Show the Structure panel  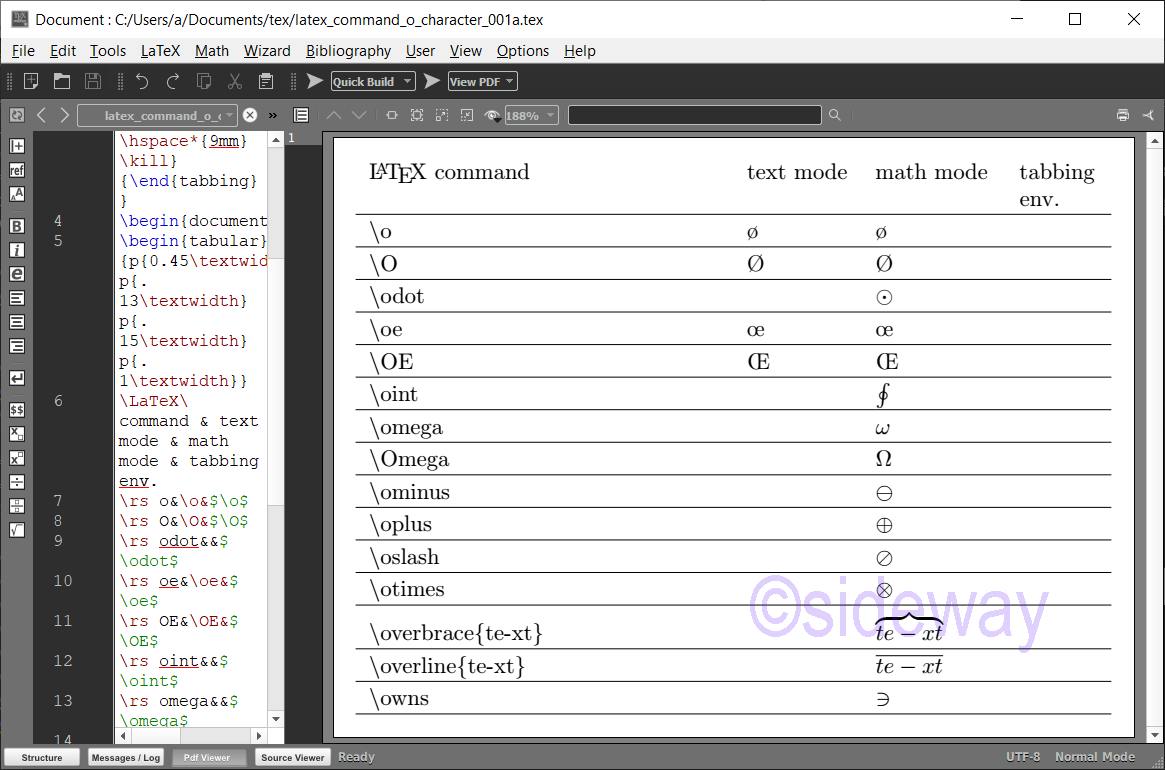click(42, 757)
